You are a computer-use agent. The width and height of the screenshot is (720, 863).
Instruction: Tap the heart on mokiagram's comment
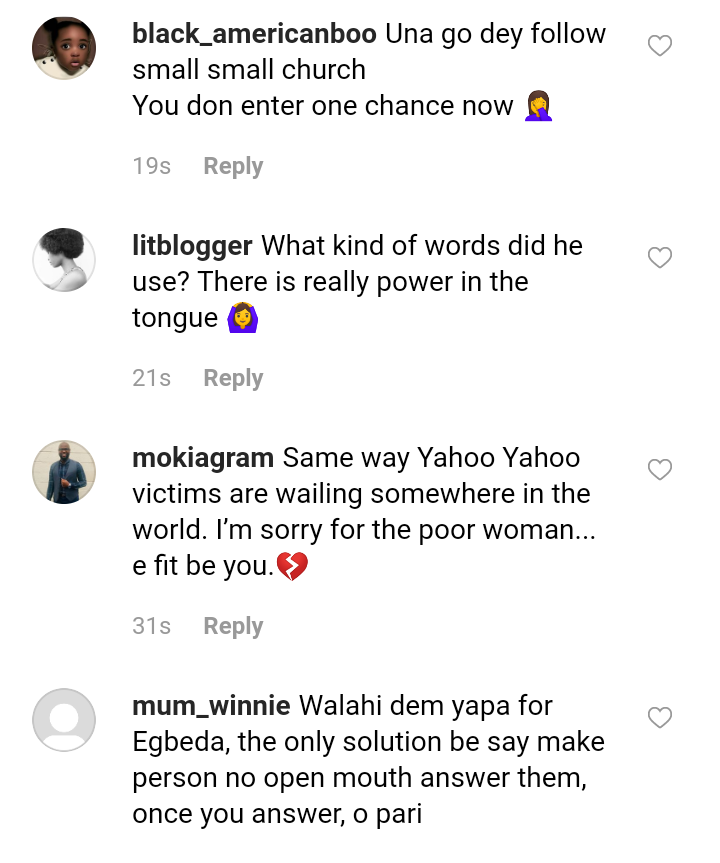660,470
